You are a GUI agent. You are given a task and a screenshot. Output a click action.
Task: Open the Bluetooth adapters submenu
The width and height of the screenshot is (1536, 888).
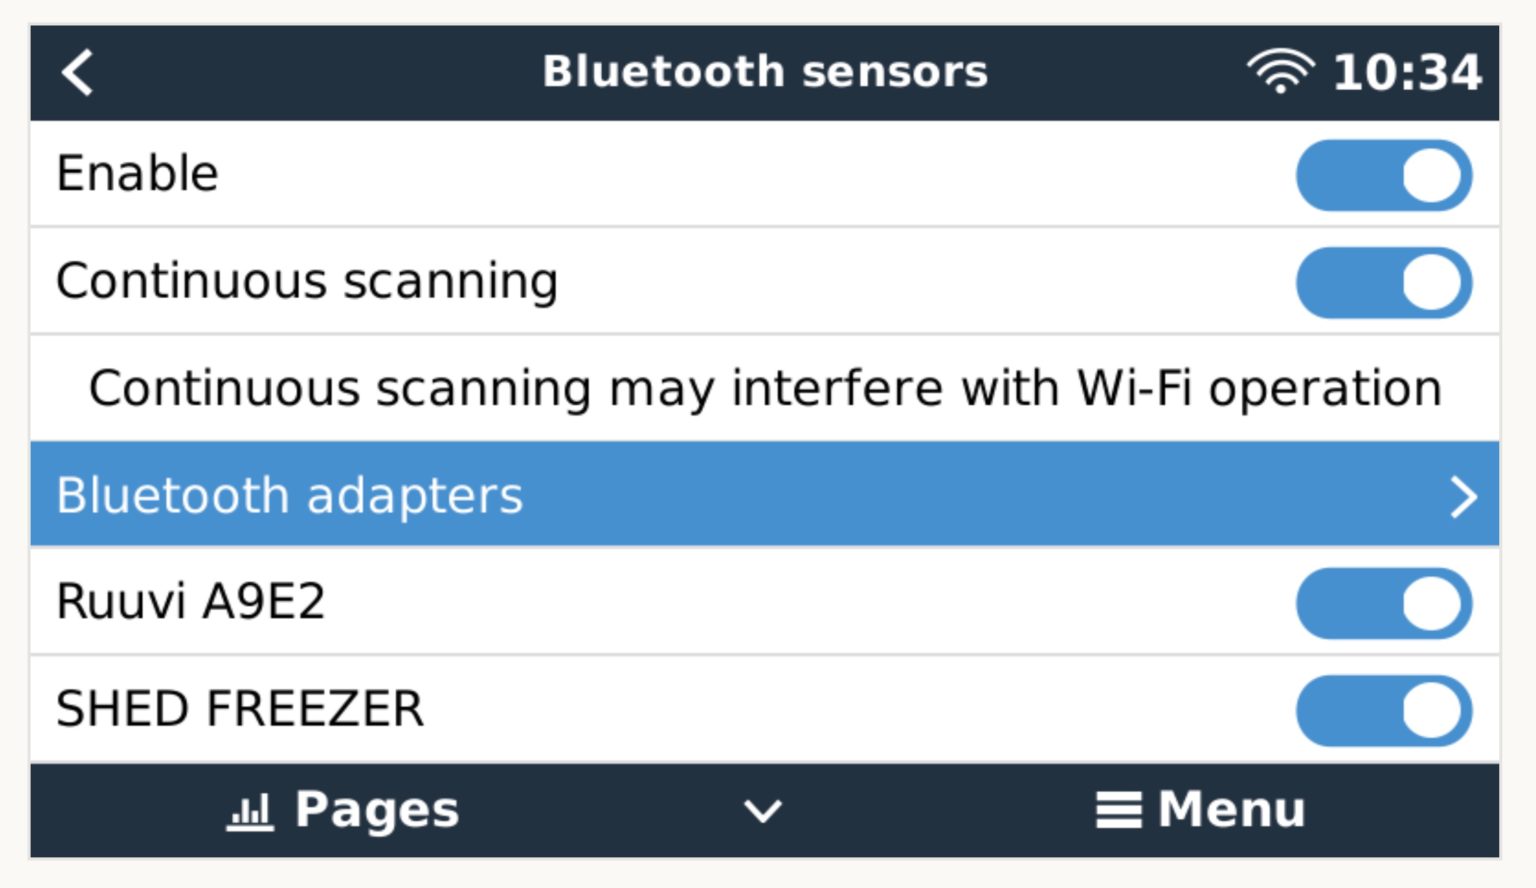point(400,494)
